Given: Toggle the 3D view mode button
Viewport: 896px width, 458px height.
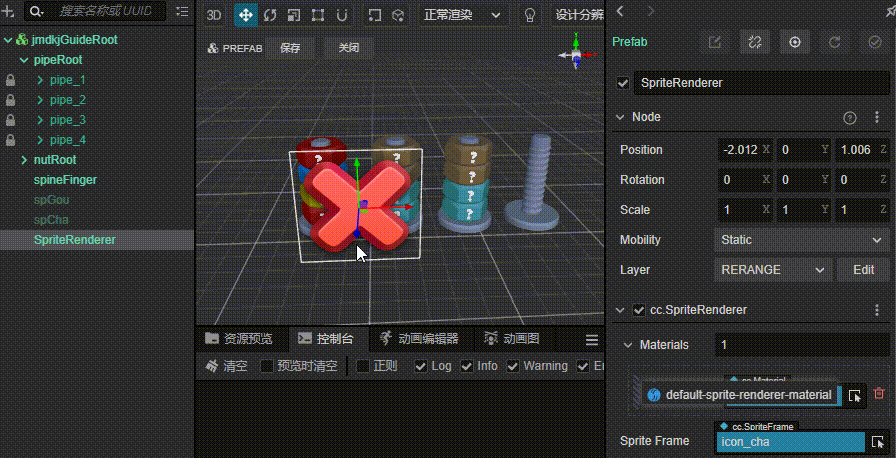Looking at the screenshot, I should pyautogui.click(x=214, y=15).
